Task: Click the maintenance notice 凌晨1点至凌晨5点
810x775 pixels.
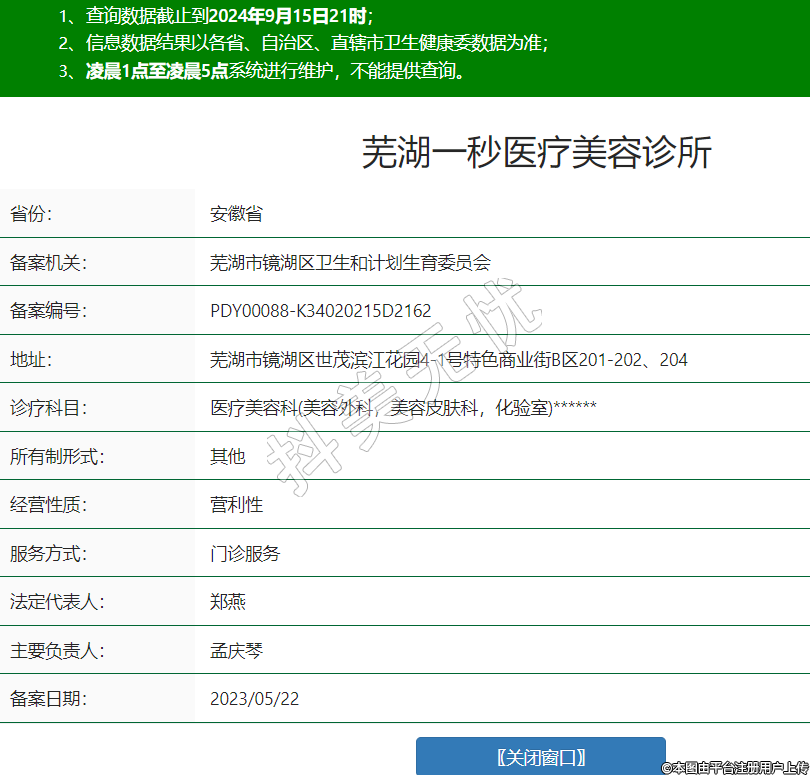Action: (262, 71)
